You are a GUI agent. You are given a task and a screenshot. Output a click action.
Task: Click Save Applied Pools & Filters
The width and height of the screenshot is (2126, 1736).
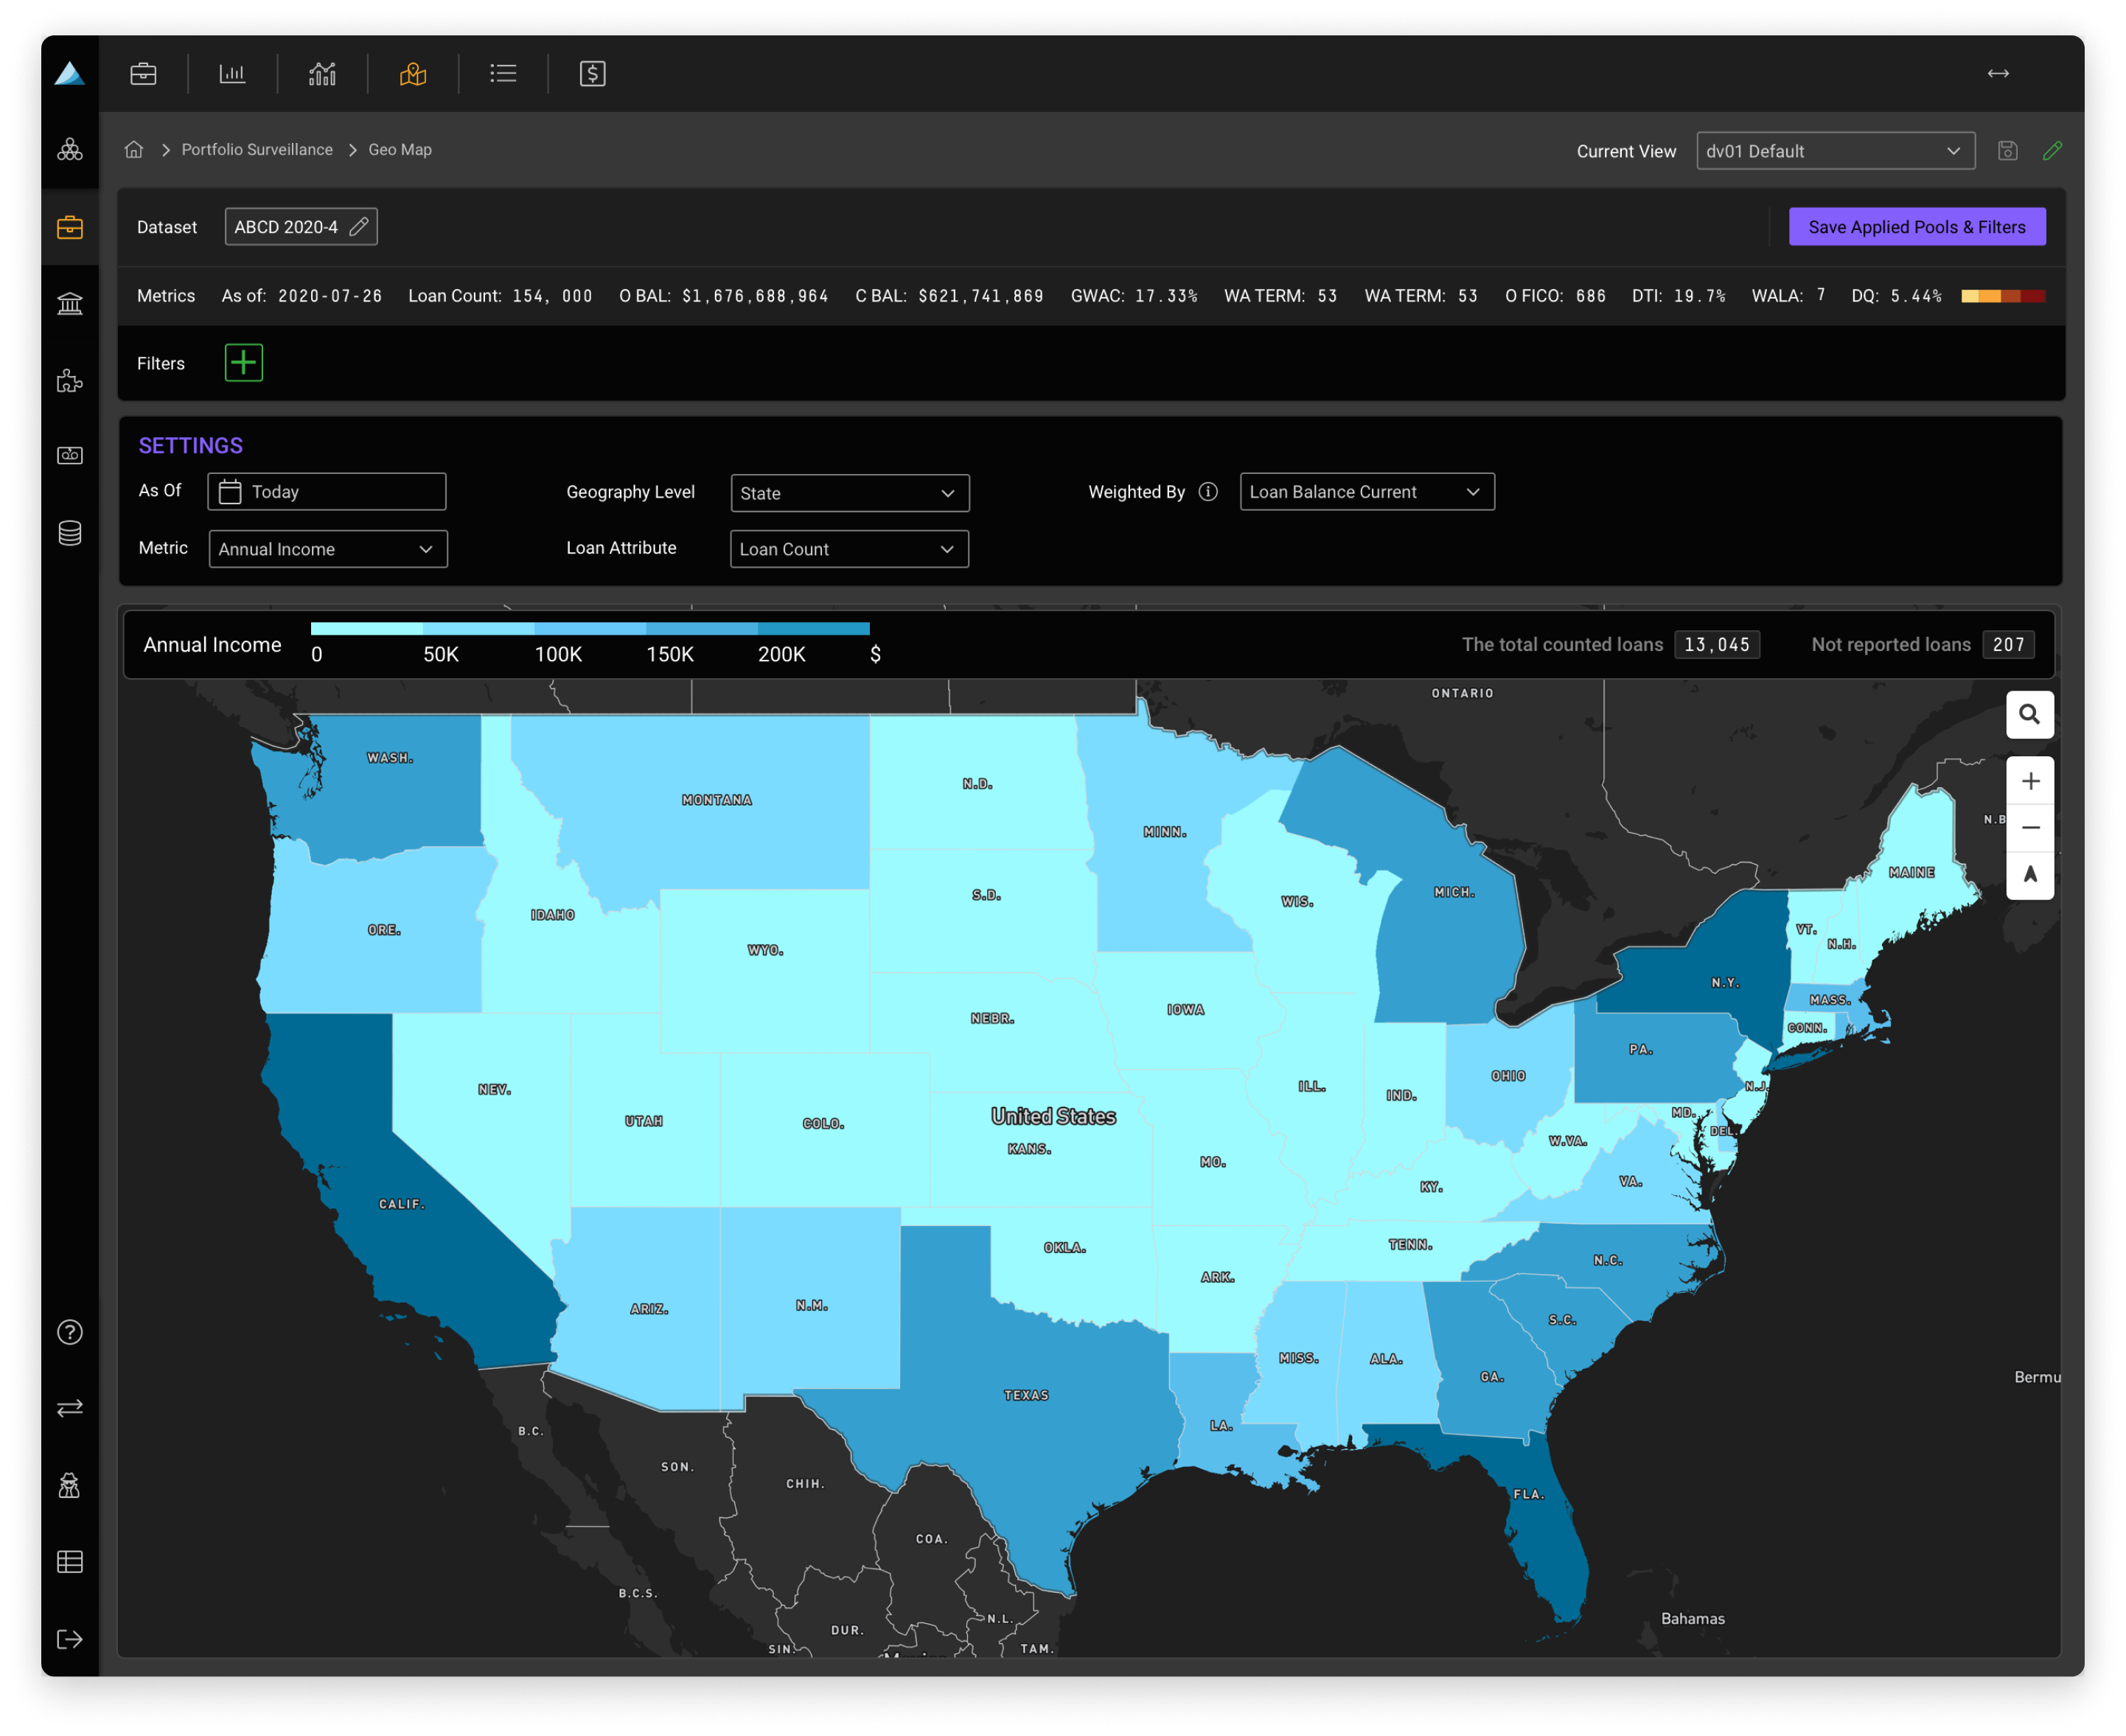1916,227
